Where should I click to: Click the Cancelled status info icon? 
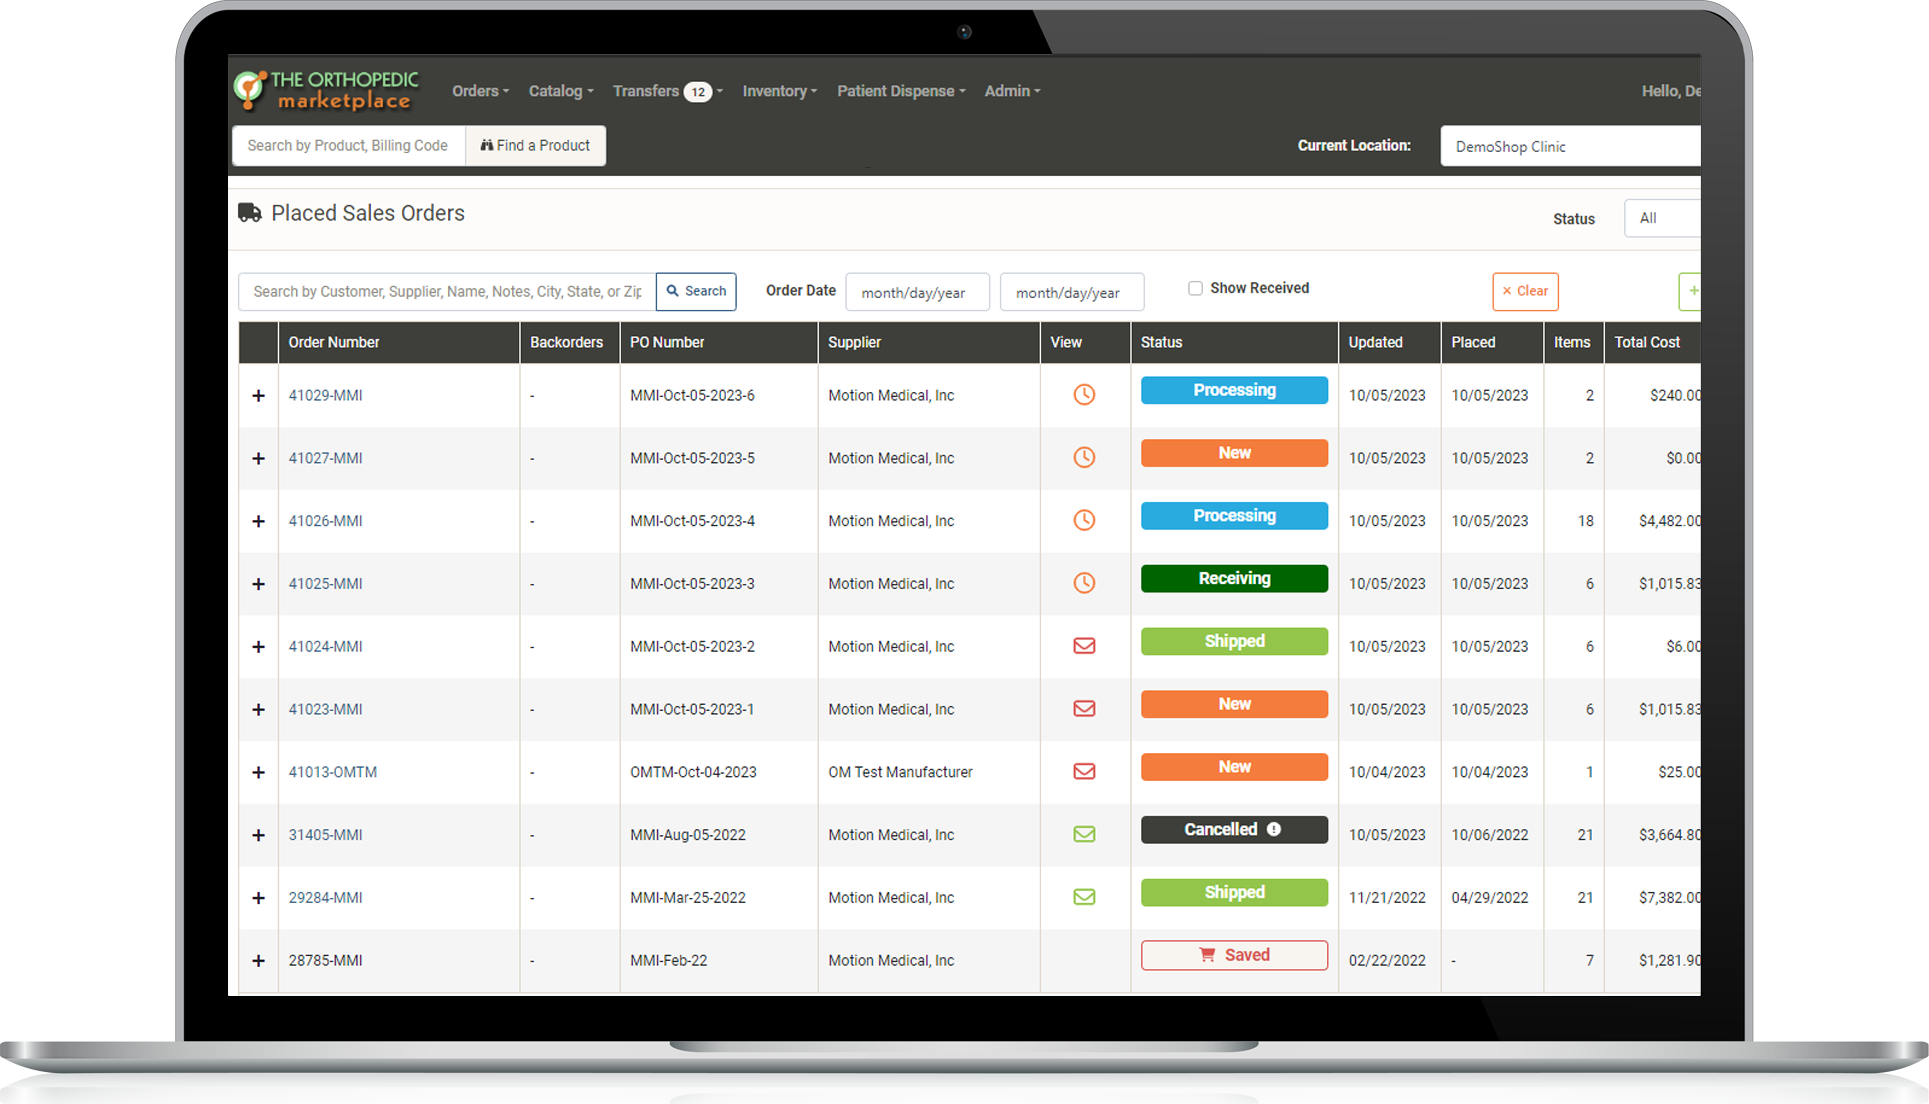point(1274,829)
